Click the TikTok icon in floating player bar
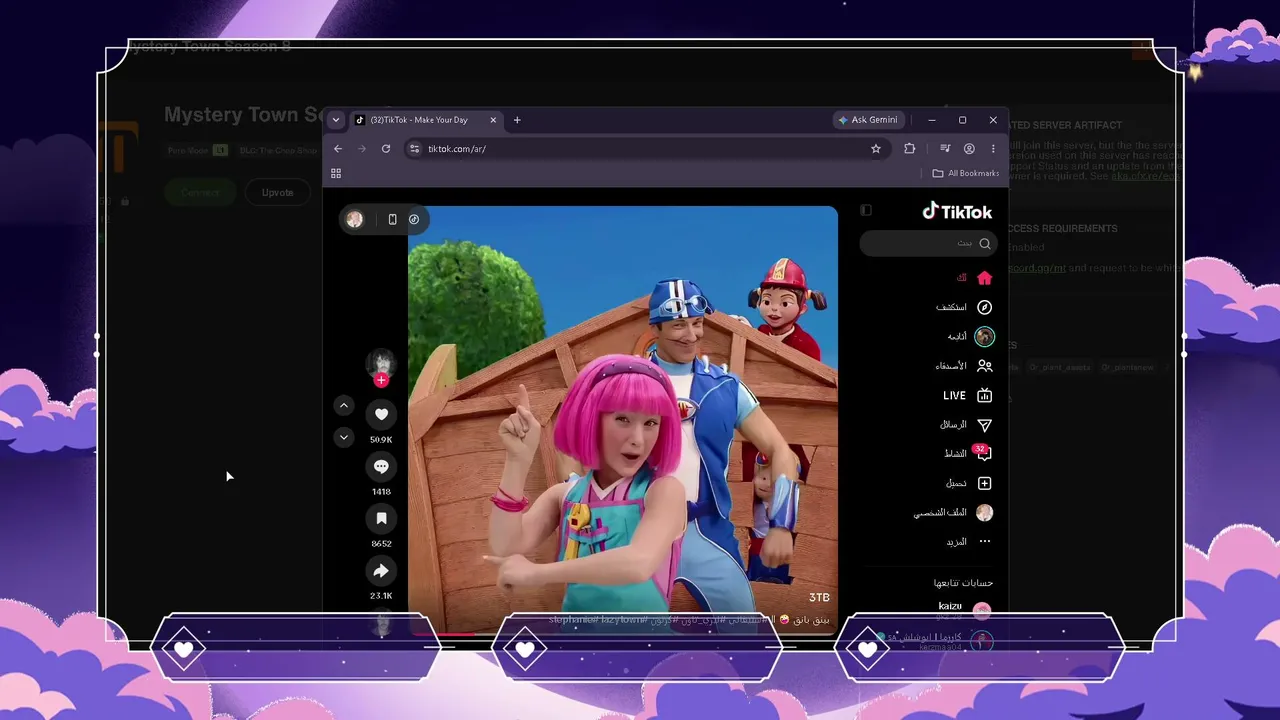The height and width of the screenshot is (720, 1280). pos(414,219)
